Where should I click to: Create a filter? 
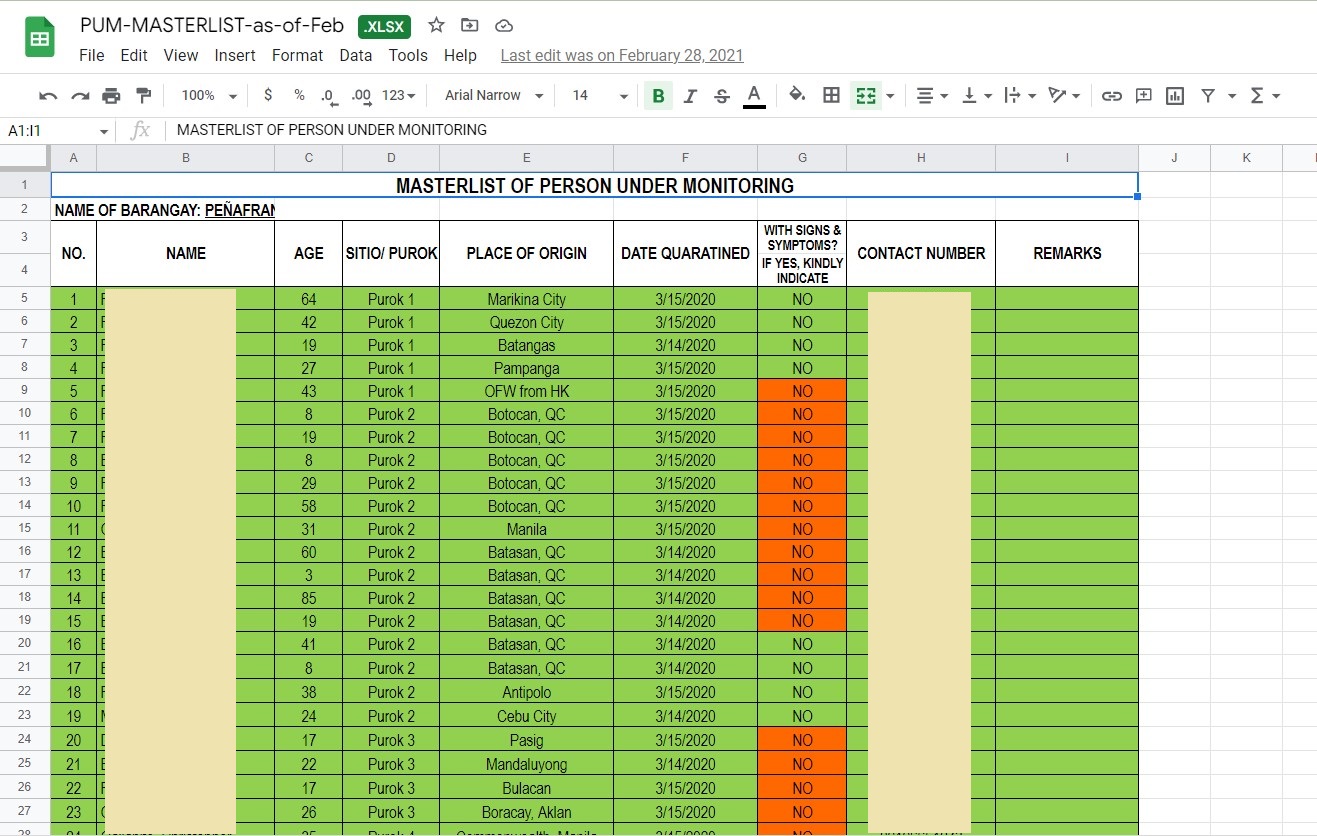coord(1208,96)
